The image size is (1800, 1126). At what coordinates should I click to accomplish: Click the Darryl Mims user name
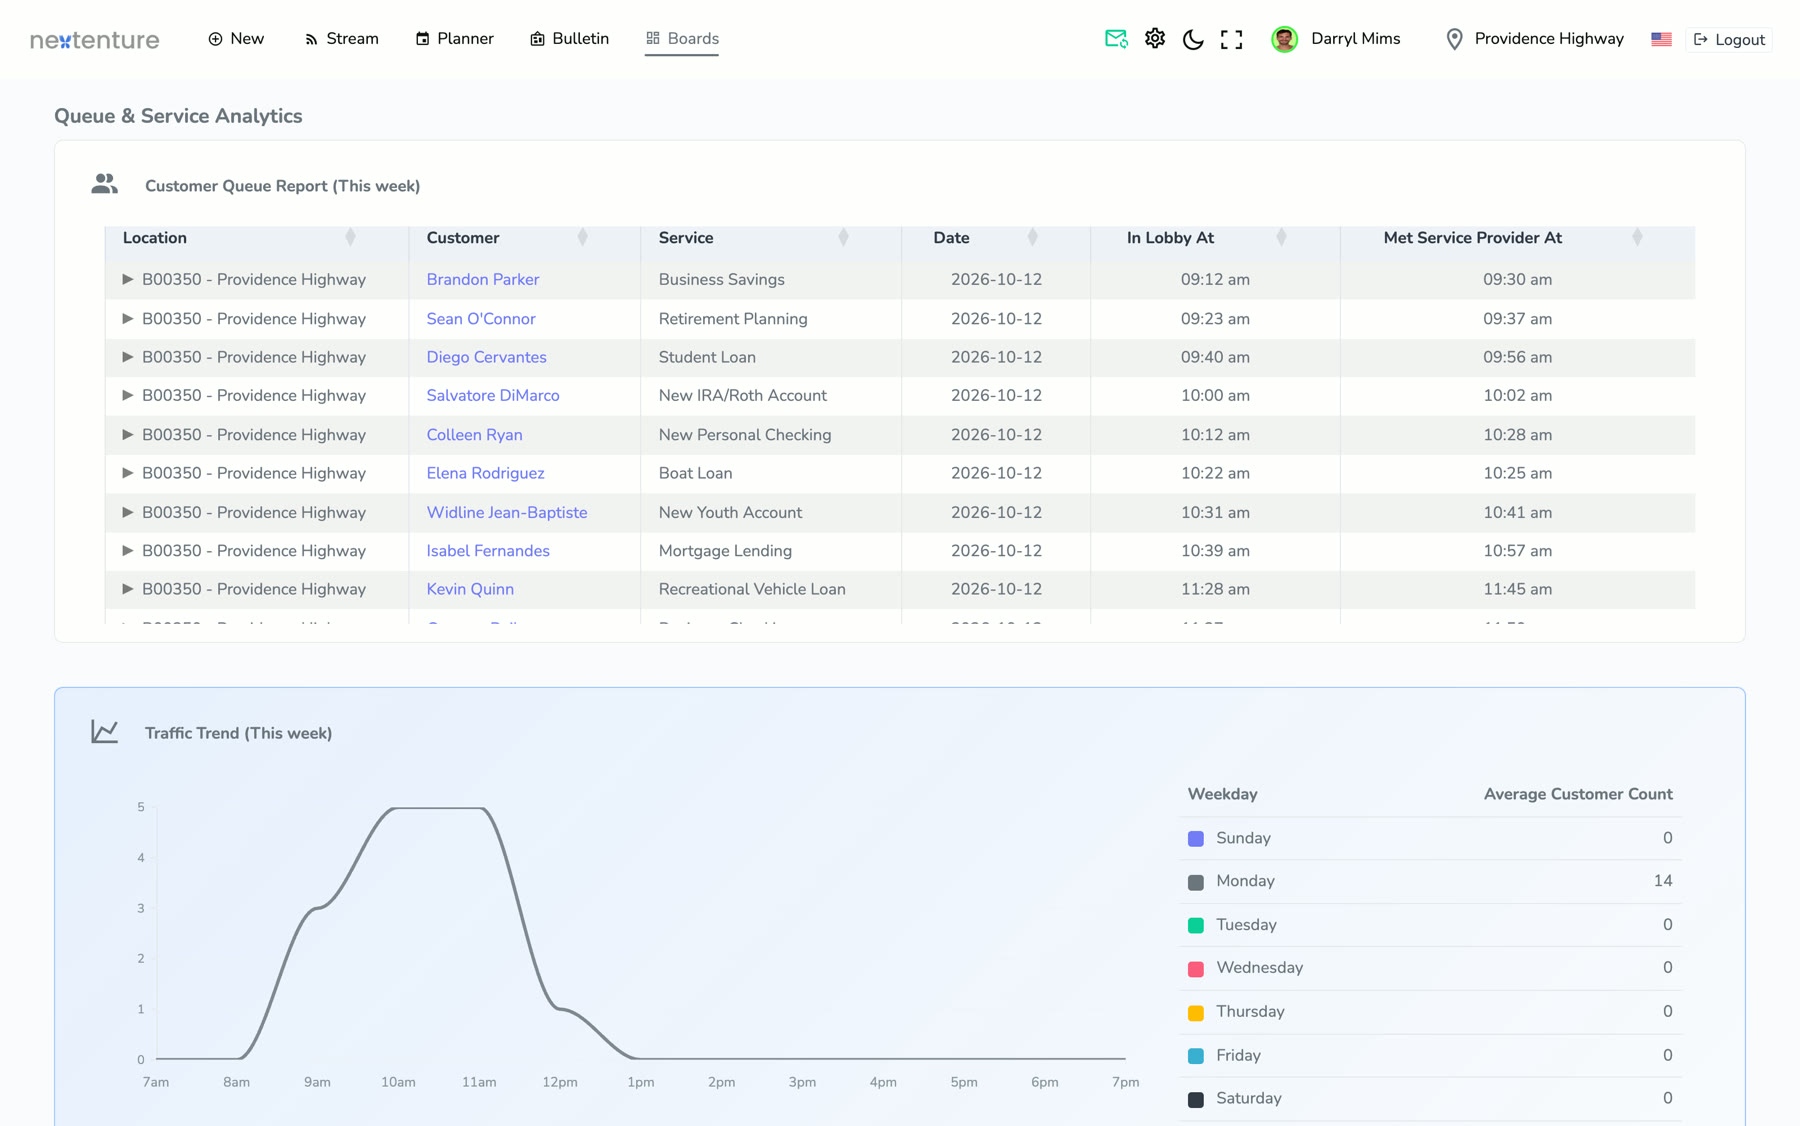pyautogui.click(x=1356, y=39)
